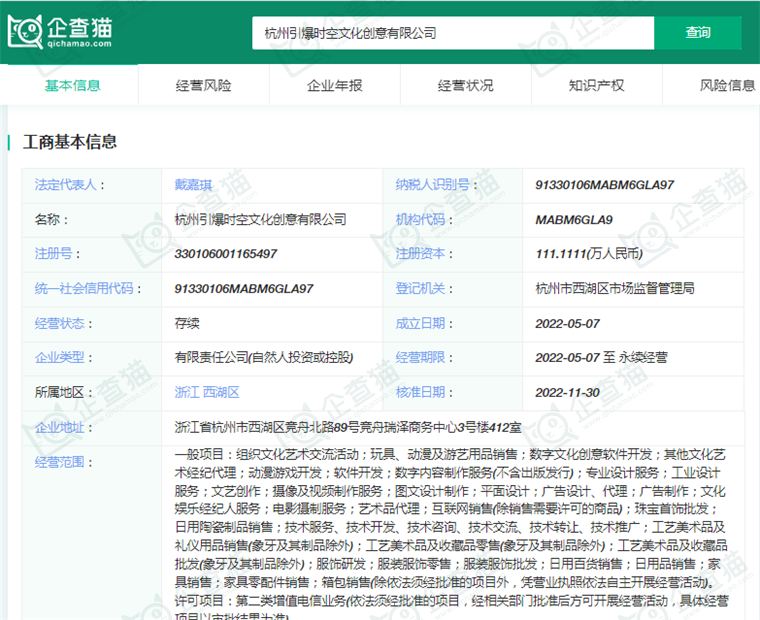
Task: Click the 名称 field label
Action: pos(47,220)
